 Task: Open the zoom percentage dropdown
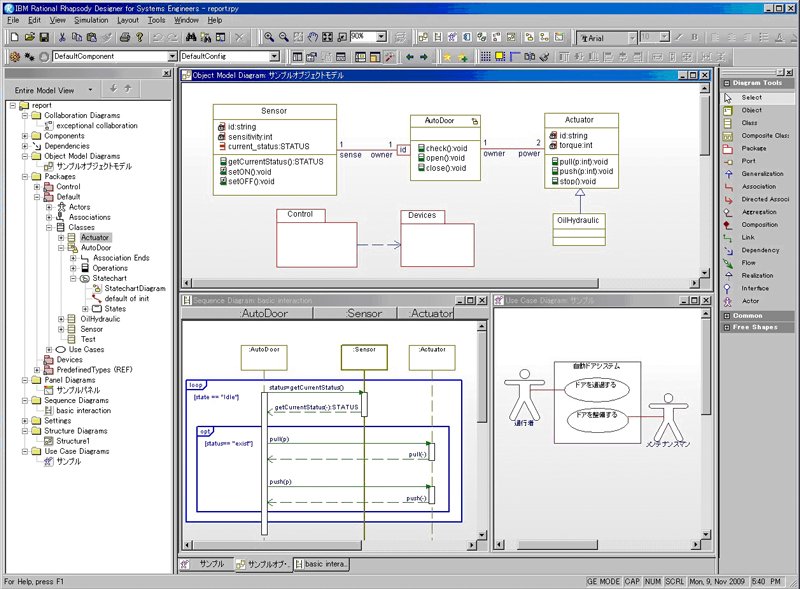[381, 37]
